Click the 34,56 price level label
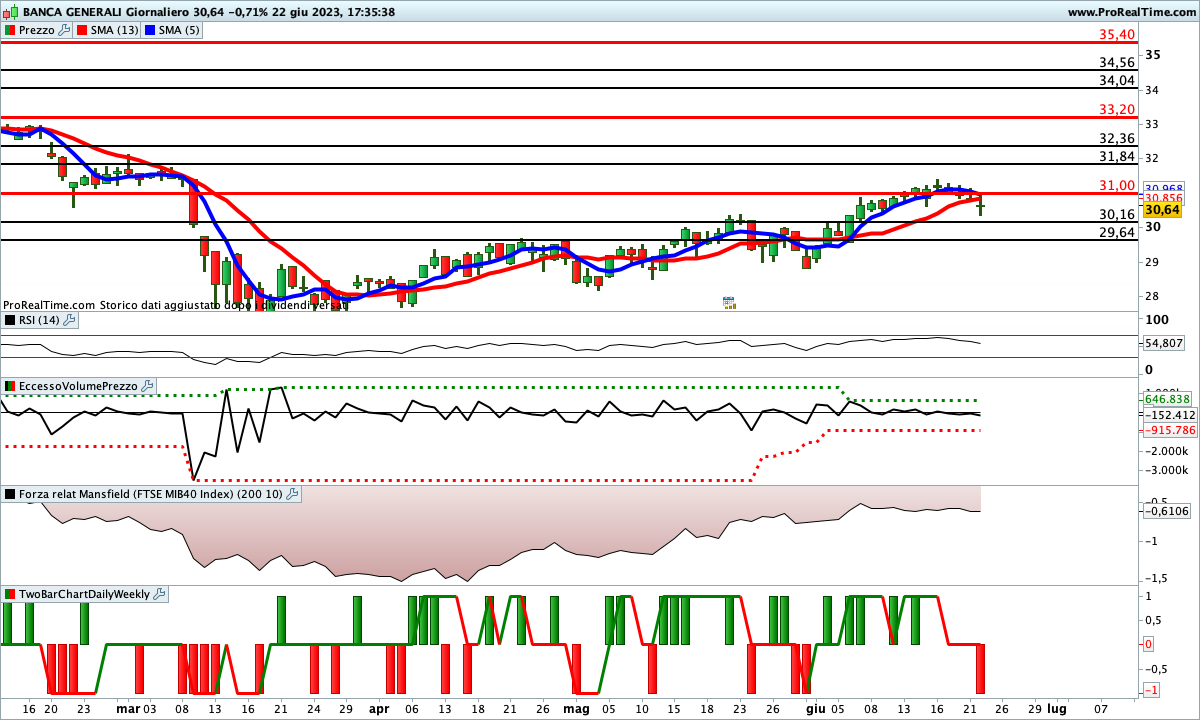The height and width of the screenshot is (720, 1200). coord(1117,62)
